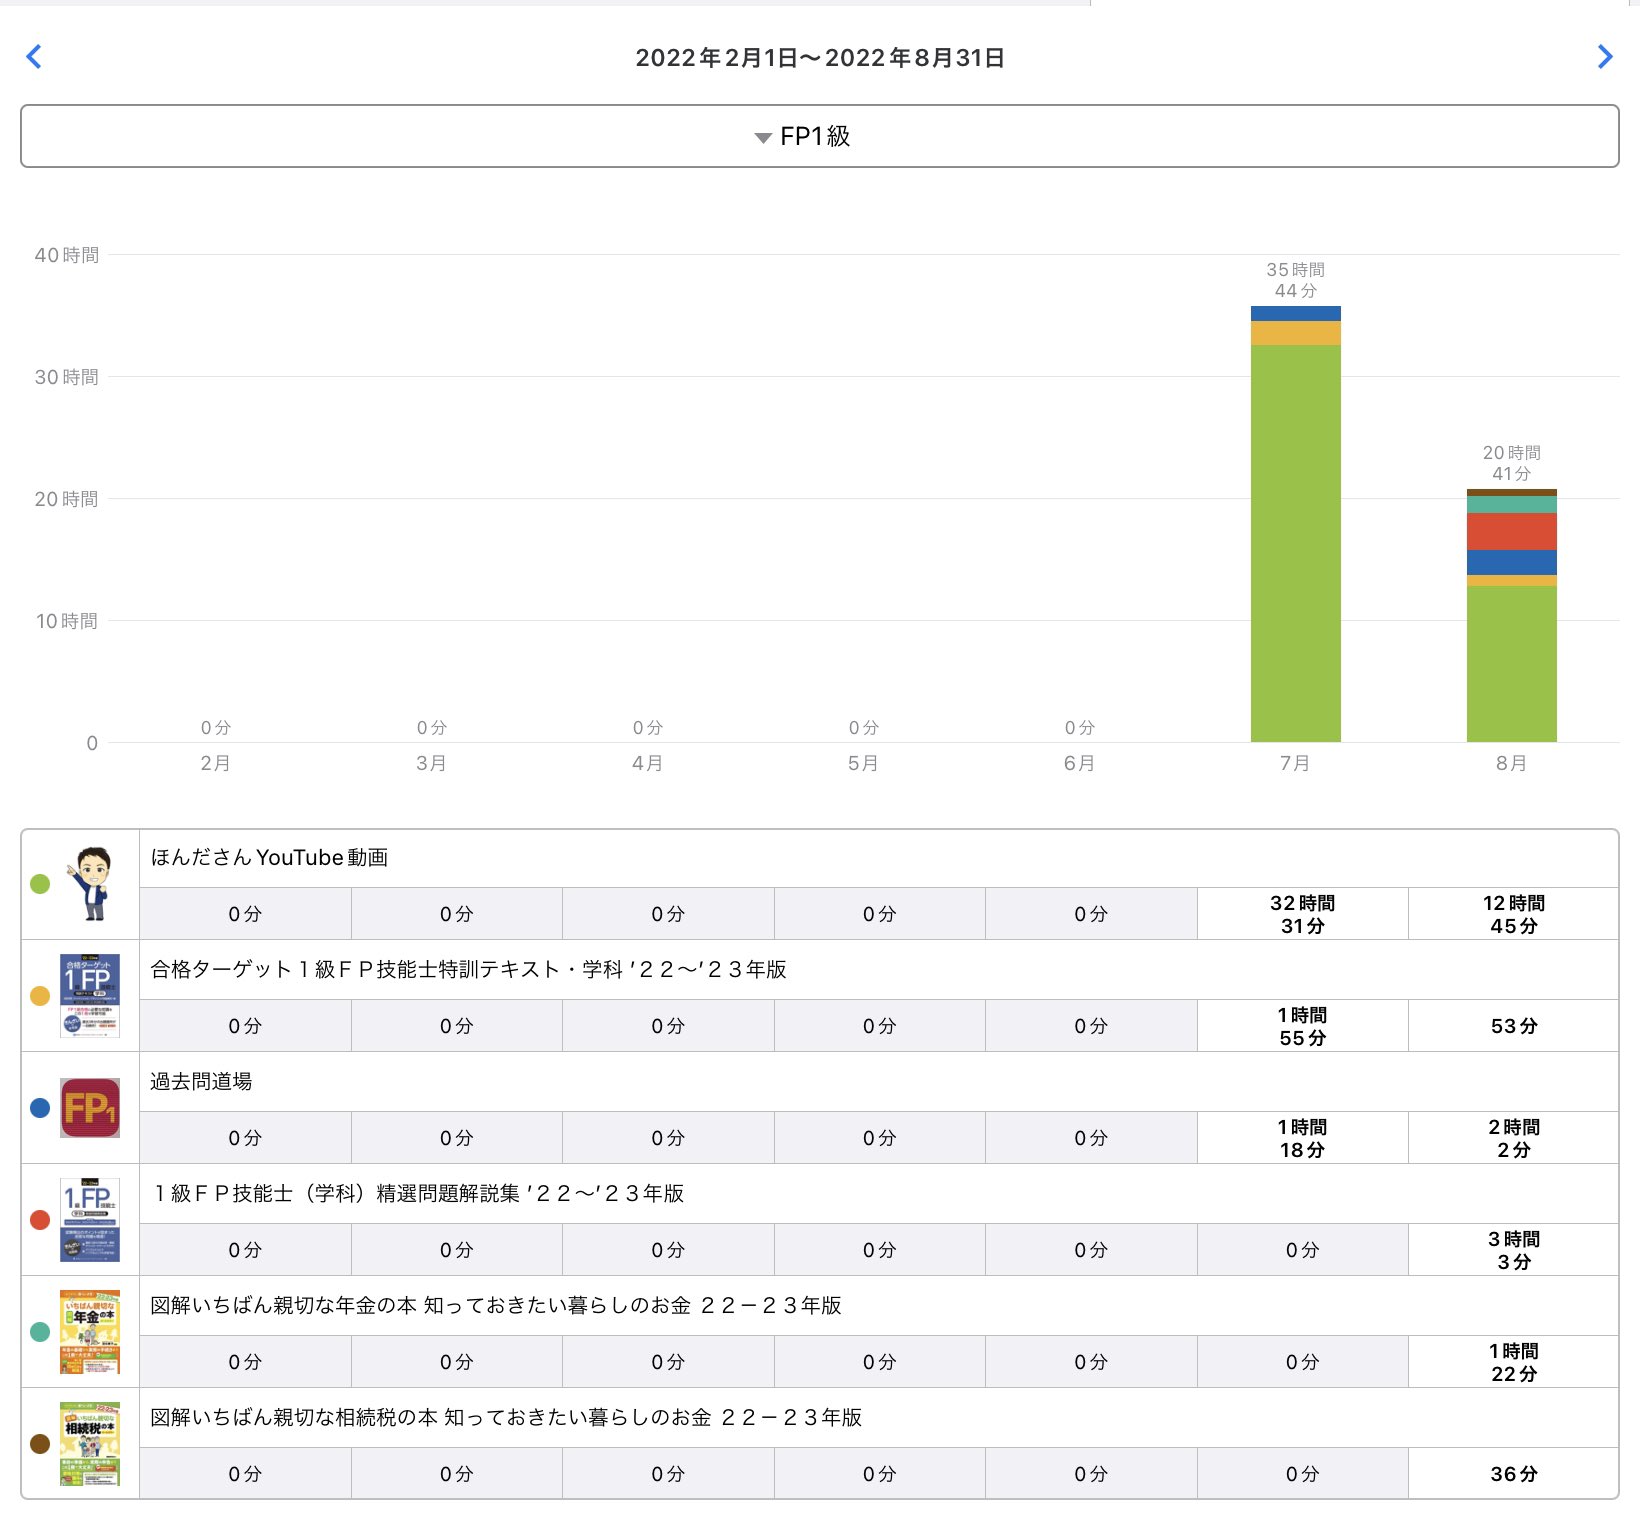Click the 相続税の本 book cover icon
This screenshot has width=1640, height=1521.
tap(90, 1444)
